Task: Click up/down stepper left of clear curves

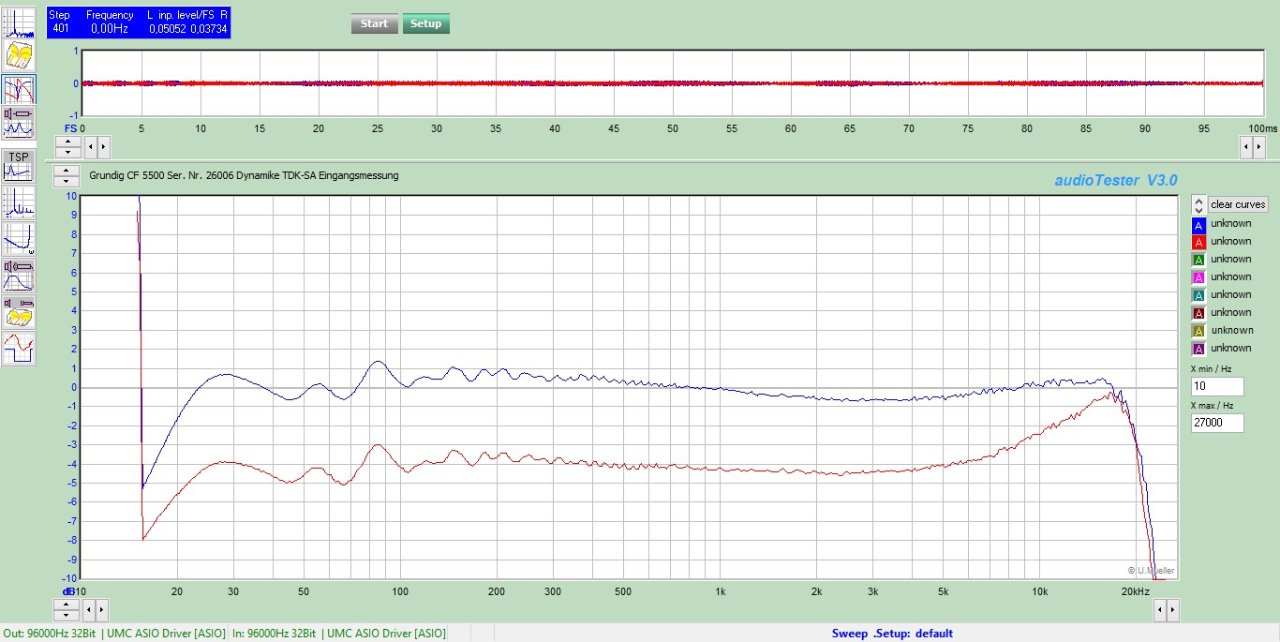Action: point(1198,204)
